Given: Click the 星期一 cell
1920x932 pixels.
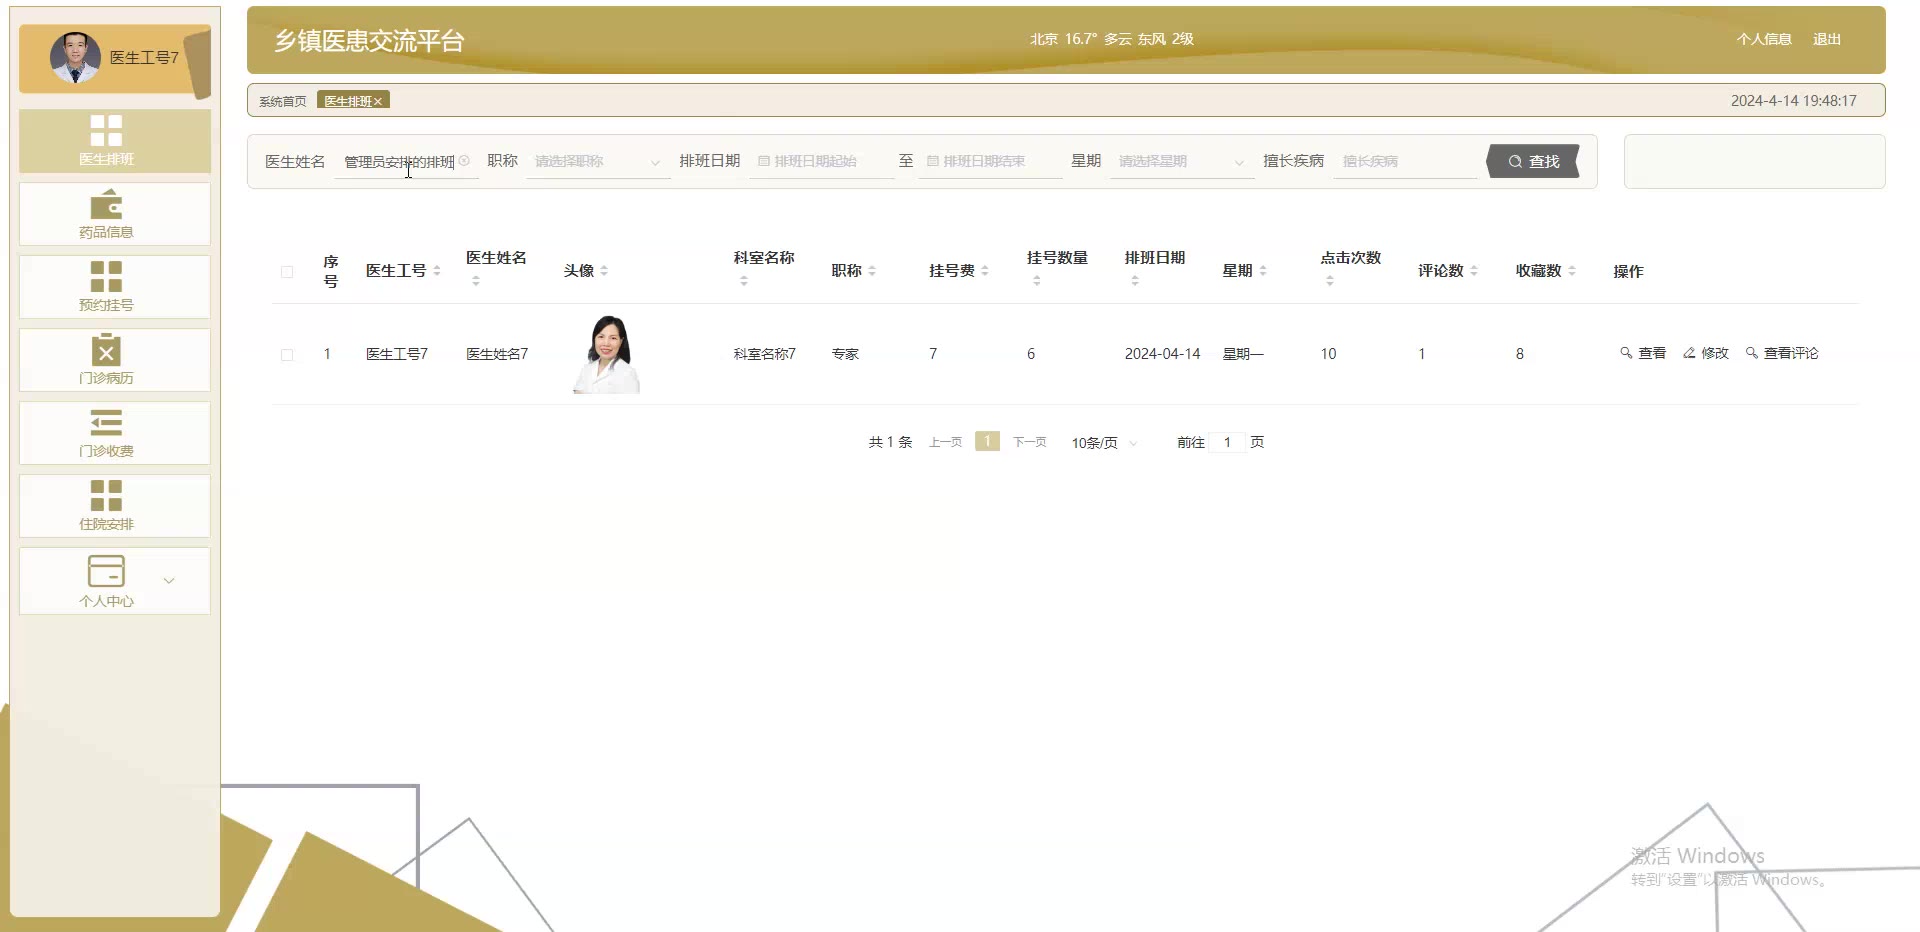Looking at the screenshot, I should tap(1243, 354).
